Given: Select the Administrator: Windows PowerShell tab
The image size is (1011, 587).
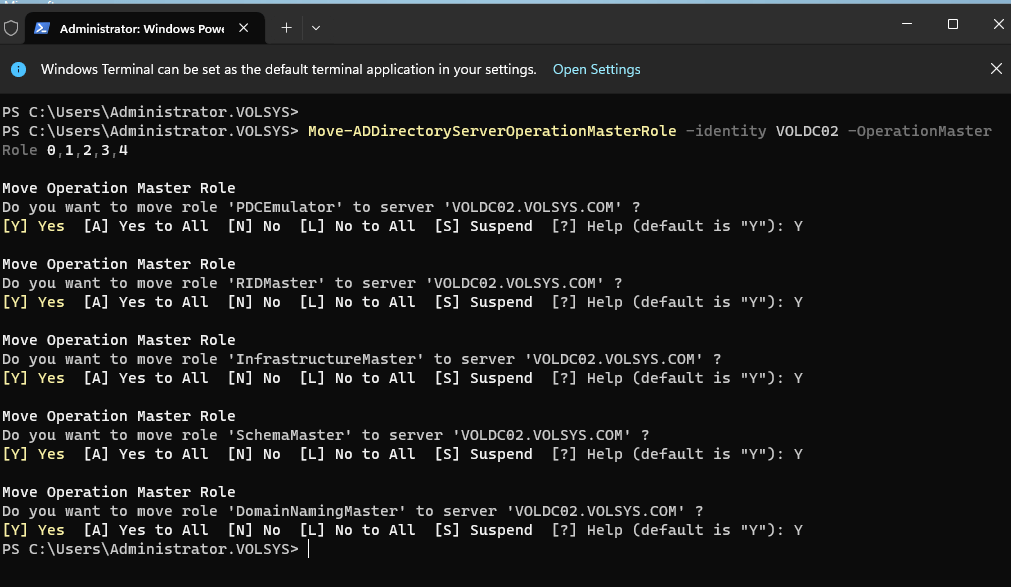Looking at the screenshot, I should pyautogui.click(x=140, y=28).
